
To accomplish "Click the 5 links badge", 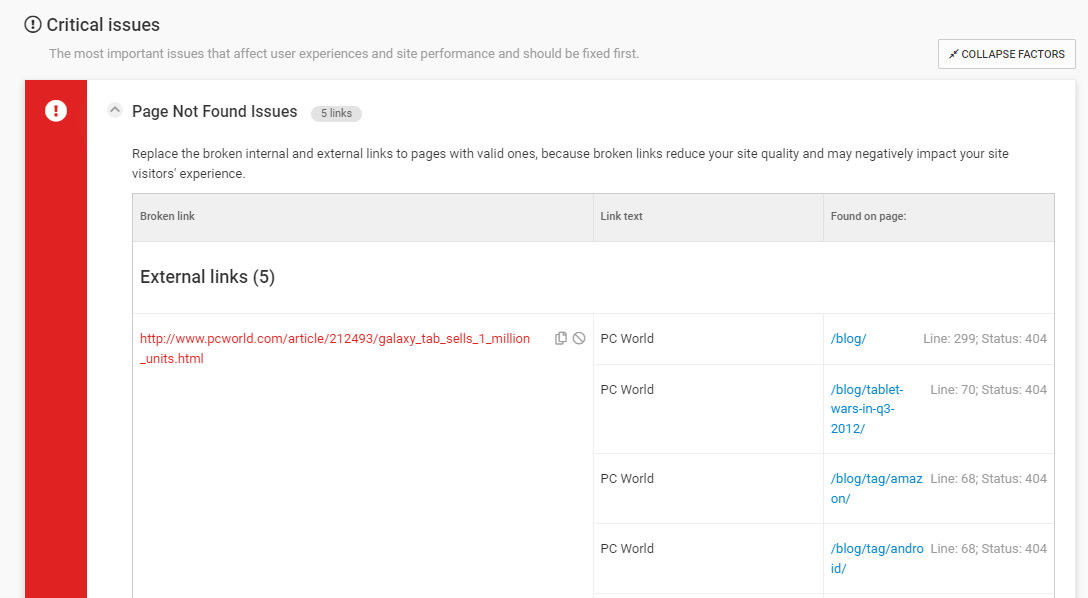I will click(337, 113).
